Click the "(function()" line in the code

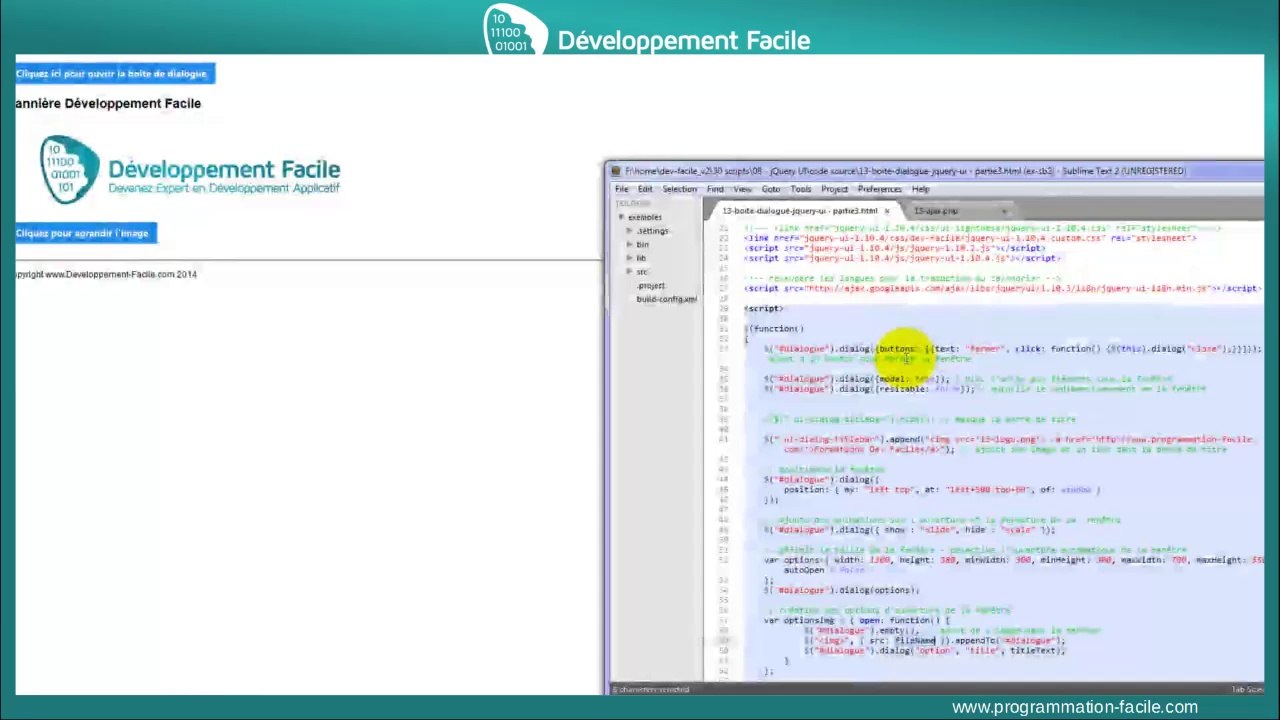click(x=775, y=329)
